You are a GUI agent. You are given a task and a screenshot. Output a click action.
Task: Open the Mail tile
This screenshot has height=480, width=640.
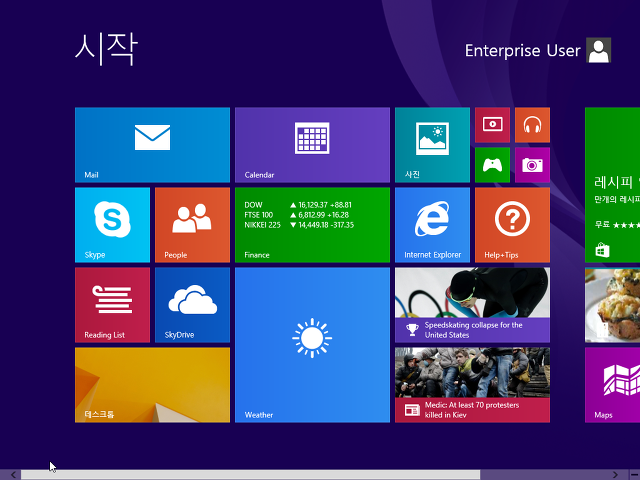152,145
